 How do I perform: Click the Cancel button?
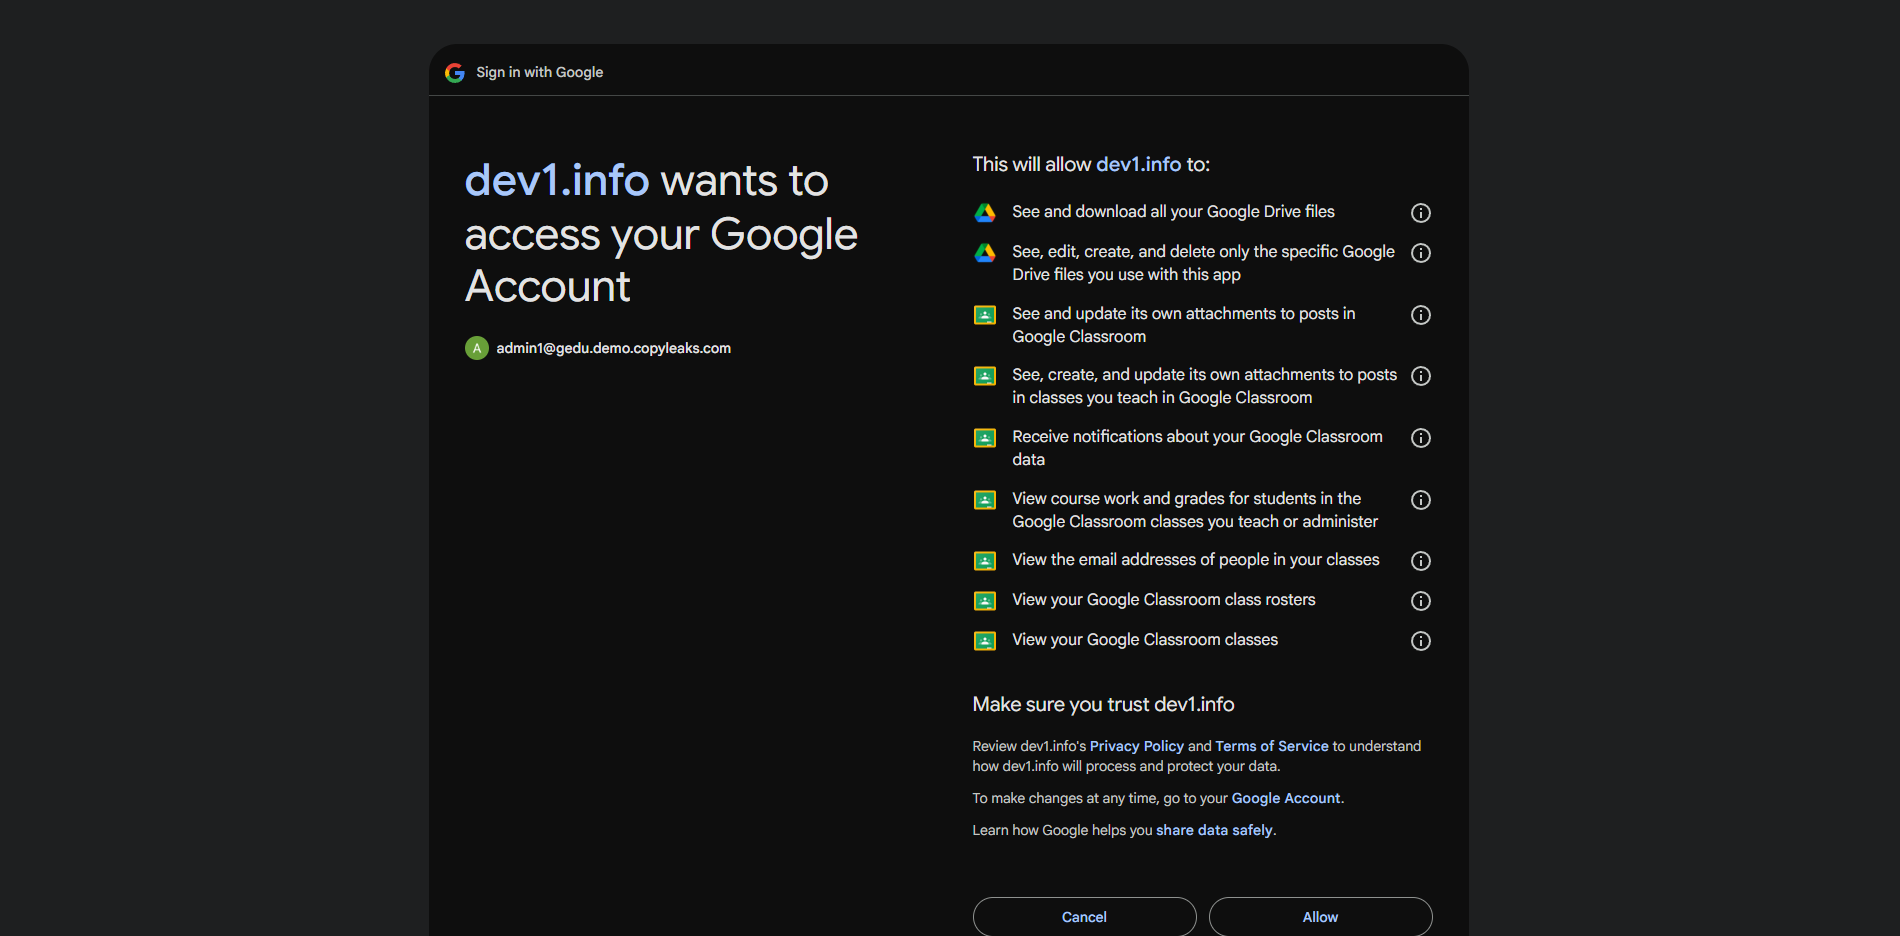click(x=1084, y=917)
